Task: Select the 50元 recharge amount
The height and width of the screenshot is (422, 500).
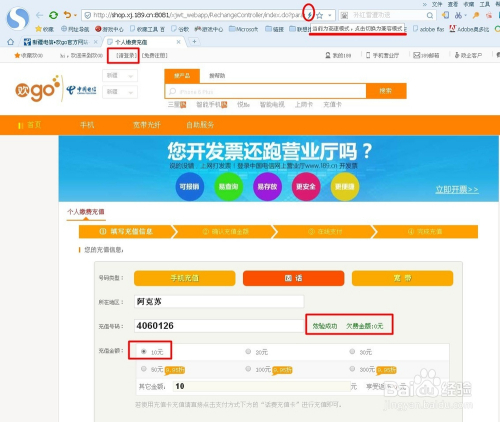Action: coord(144,369)
